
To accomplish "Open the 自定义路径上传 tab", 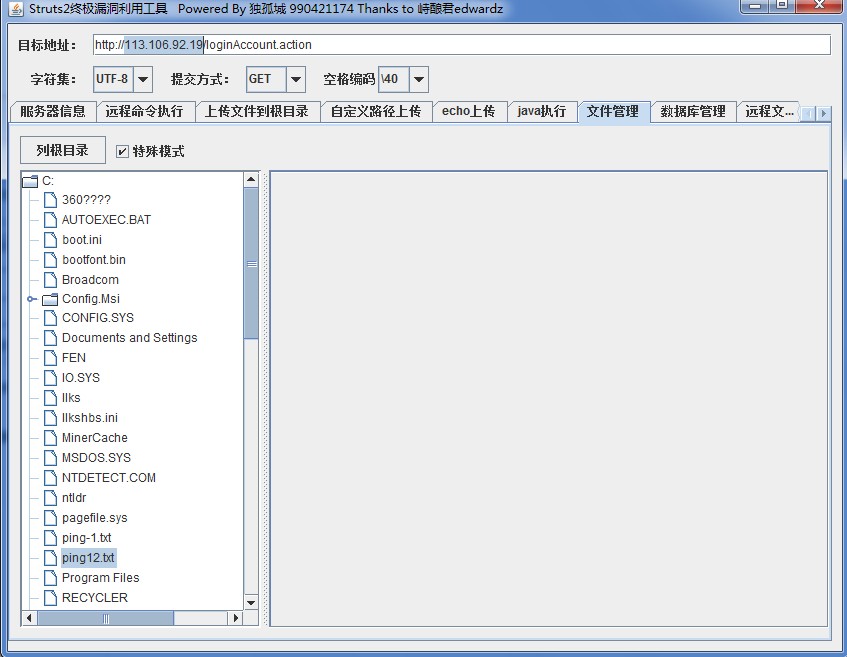I will (375, 111).
